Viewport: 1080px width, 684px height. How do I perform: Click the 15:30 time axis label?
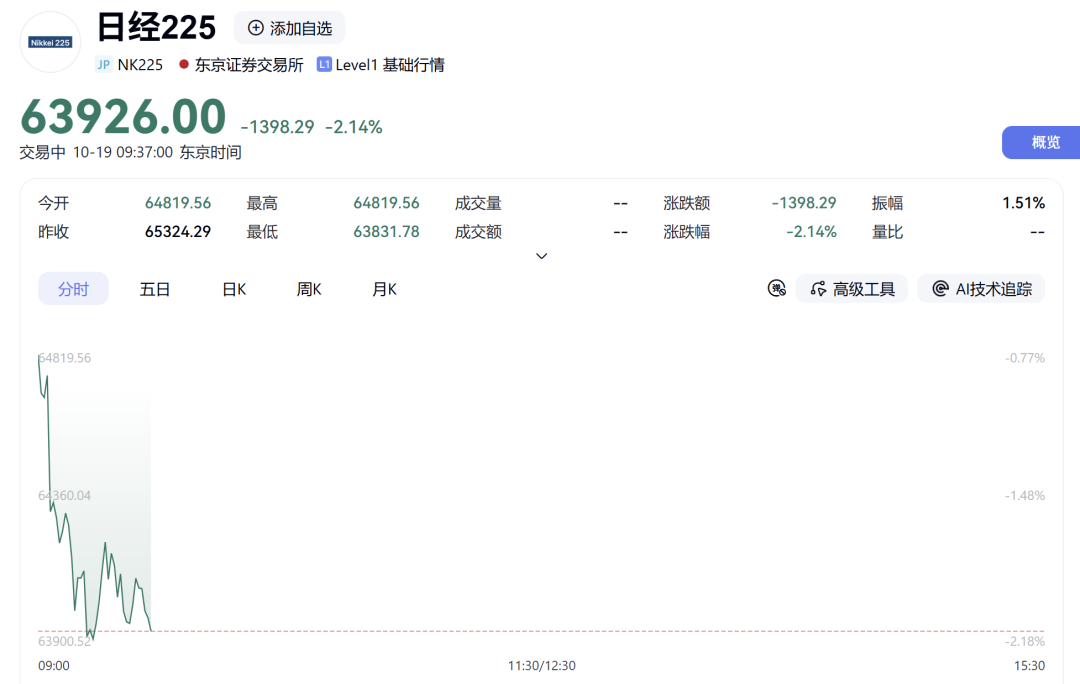(1029, 665)
